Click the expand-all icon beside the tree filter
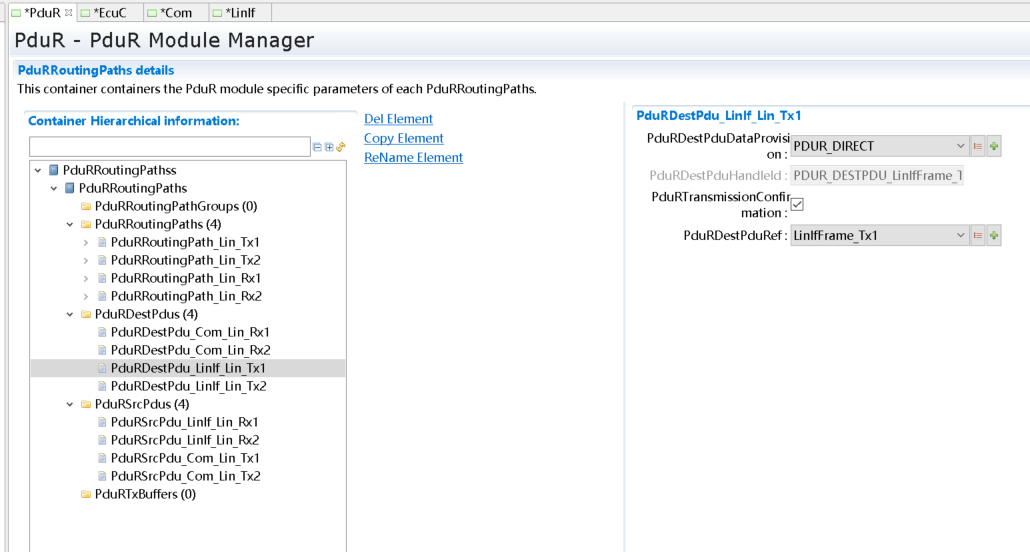The width and height of the screenshot is (1030, 552). point(329,147)
